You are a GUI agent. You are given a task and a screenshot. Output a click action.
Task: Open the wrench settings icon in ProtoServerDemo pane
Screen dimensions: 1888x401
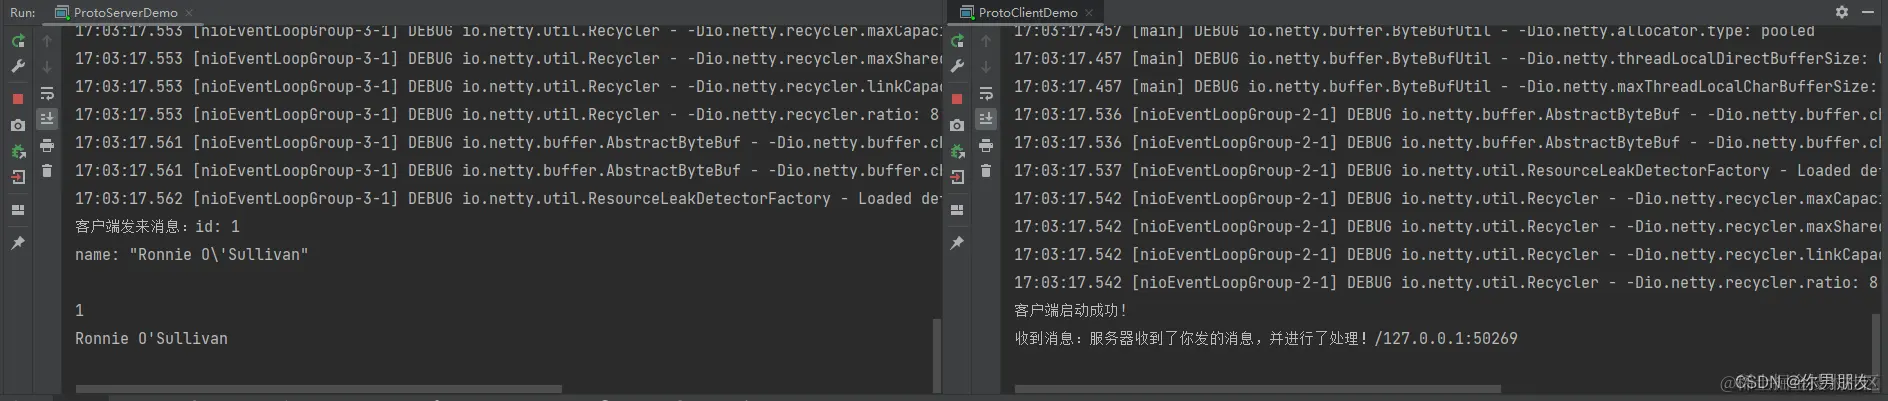coord(18,66)
